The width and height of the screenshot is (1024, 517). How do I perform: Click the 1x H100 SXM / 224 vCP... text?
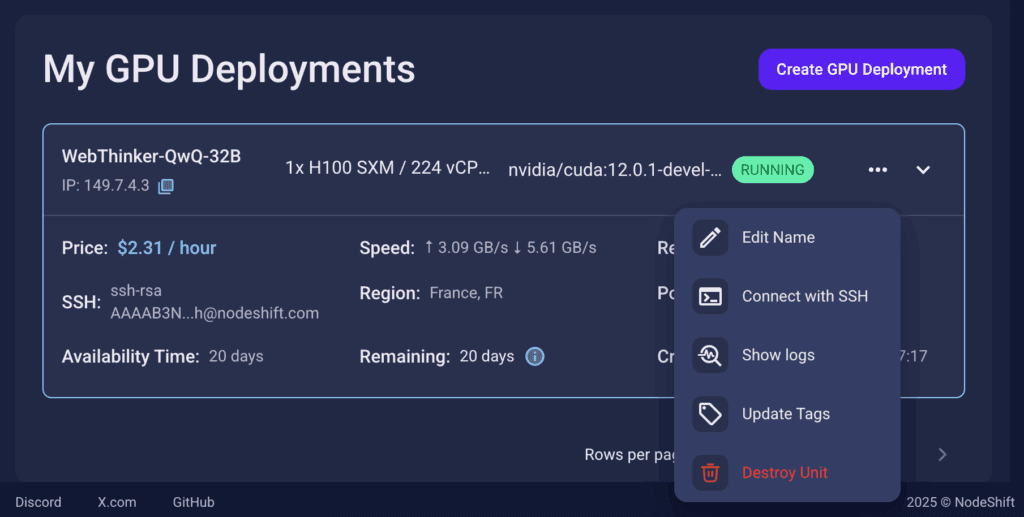[387, 168]
